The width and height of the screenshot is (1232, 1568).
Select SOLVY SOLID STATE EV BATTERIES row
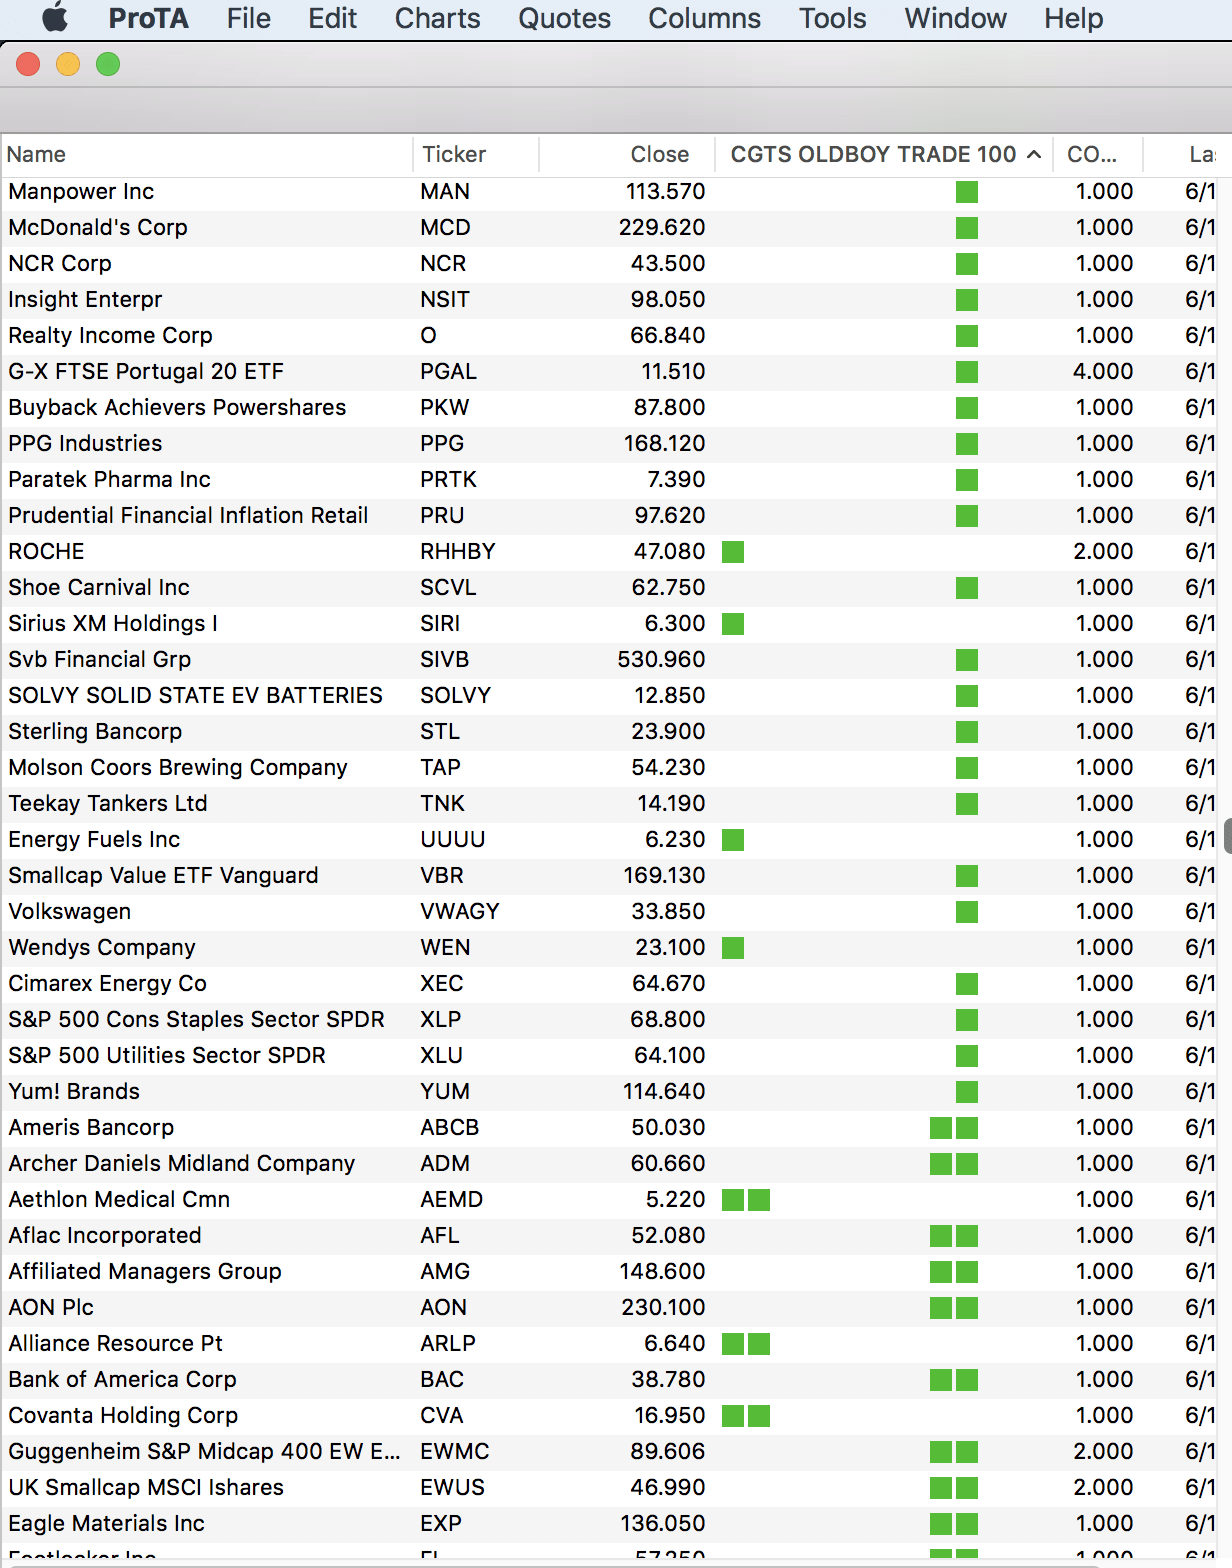click(x=609, y=696)
